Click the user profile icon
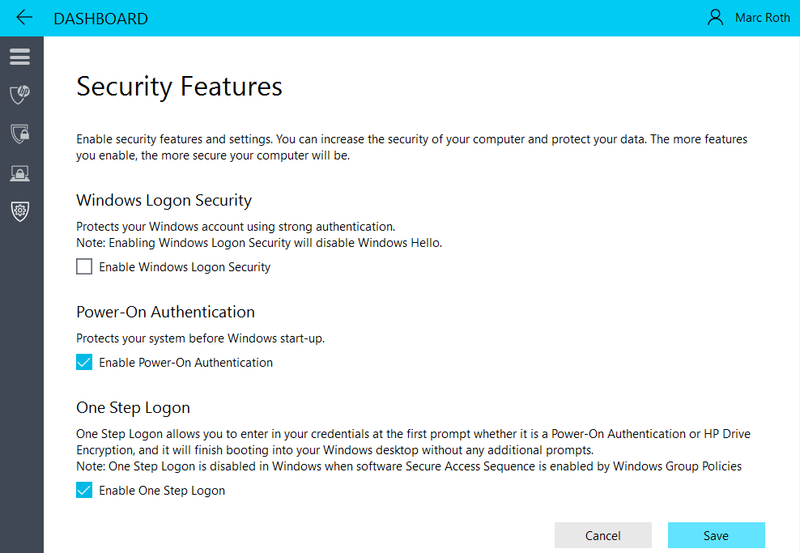The height and width of the screenshot is (553, 800). click(x=715, y=17)
